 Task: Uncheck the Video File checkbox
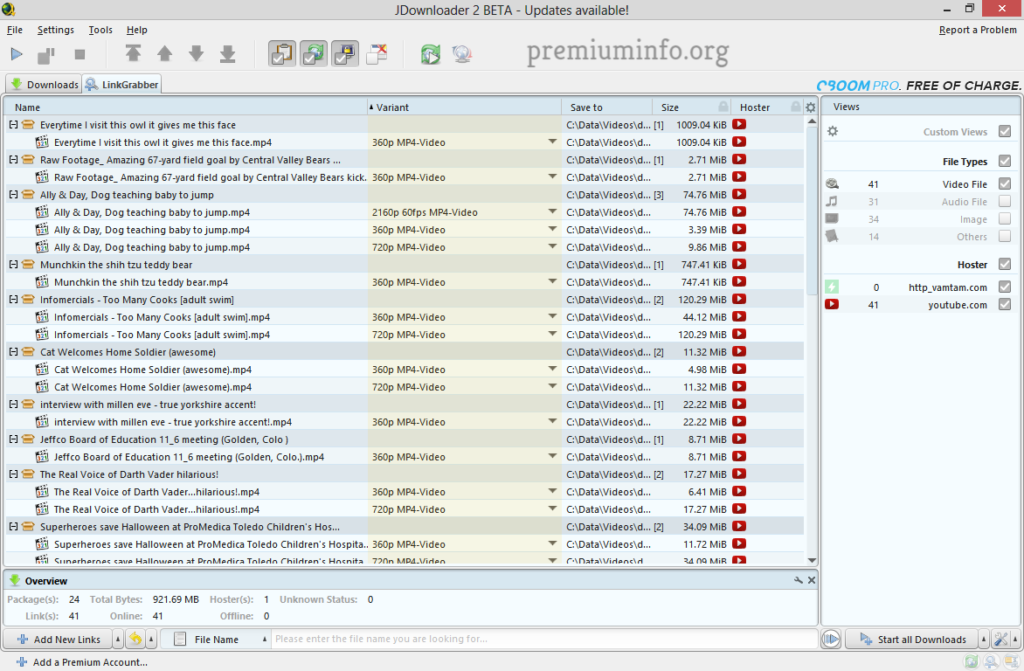click(1004, 184)
